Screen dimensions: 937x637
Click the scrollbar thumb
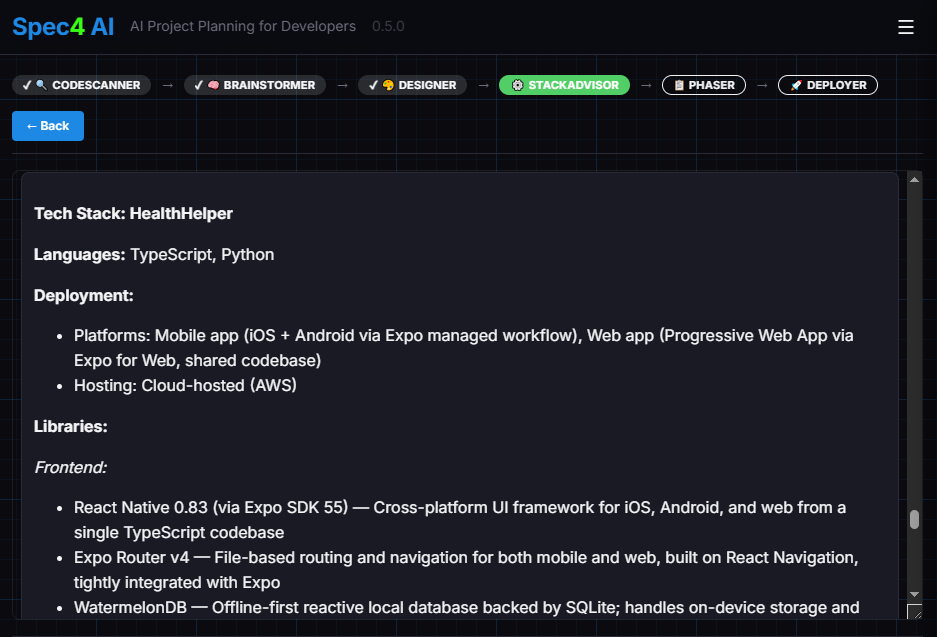(914, 519)
